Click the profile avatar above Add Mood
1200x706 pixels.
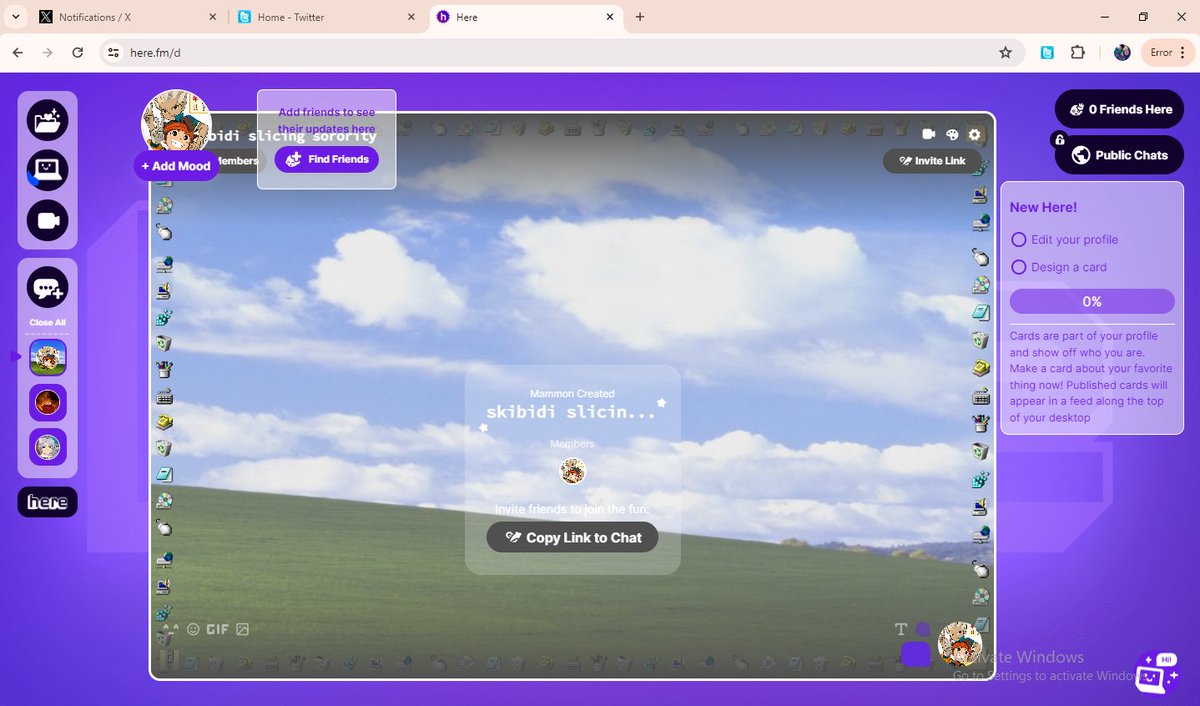pos(176,122)
